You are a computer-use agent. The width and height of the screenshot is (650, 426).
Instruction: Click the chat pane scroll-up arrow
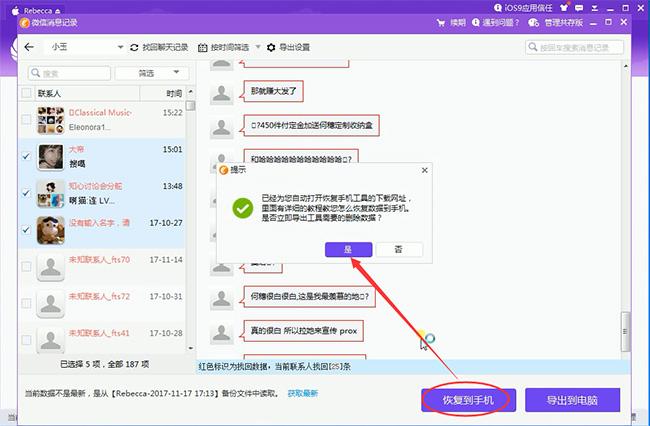point(626,66)
